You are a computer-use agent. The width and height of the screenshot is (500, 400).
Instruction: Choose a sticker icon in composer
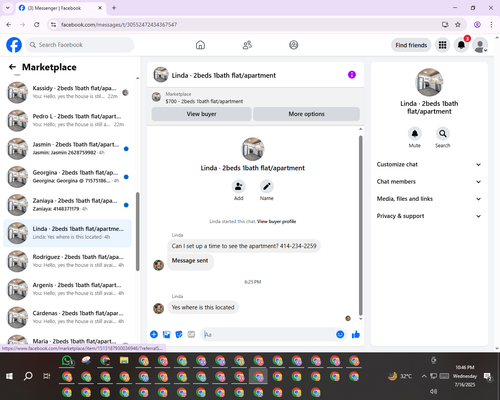click(x=179, y=334)
